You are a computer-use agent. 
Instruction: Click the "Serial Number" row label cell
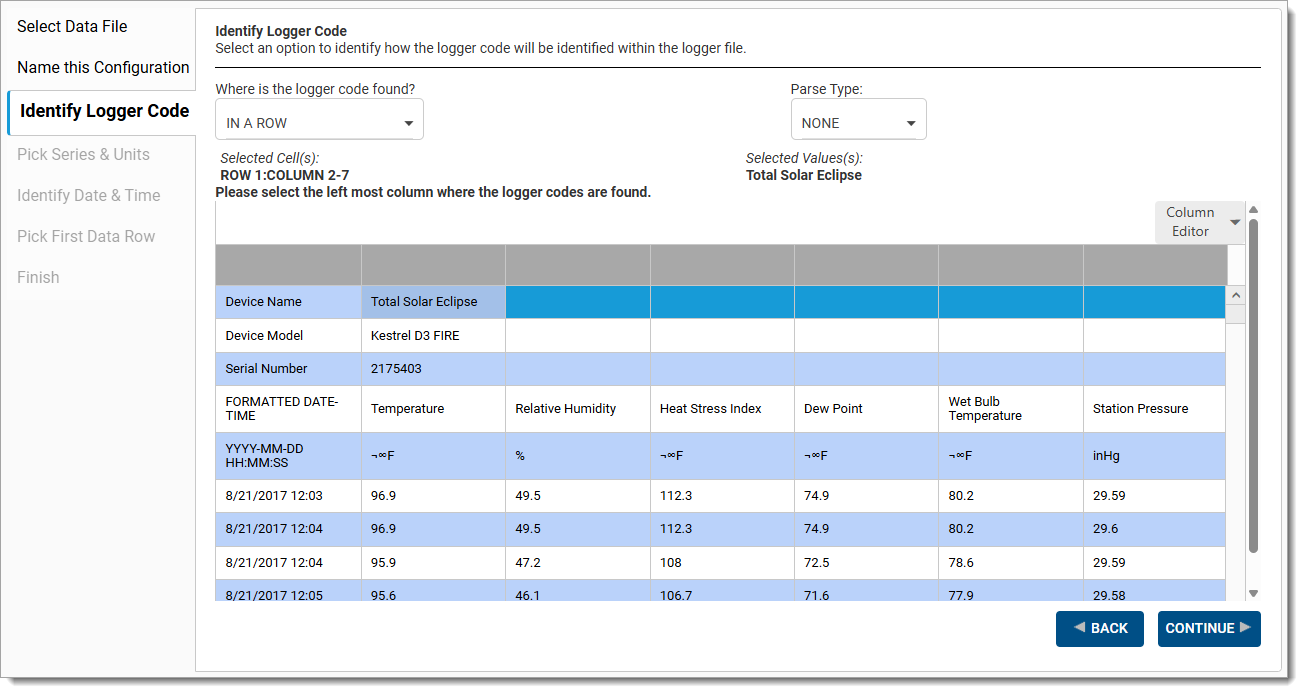288,369
